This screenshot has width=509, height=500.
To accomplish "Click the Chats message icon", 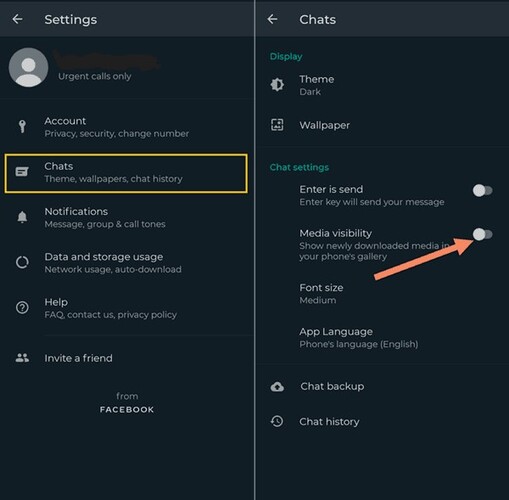I will (22, 172).
